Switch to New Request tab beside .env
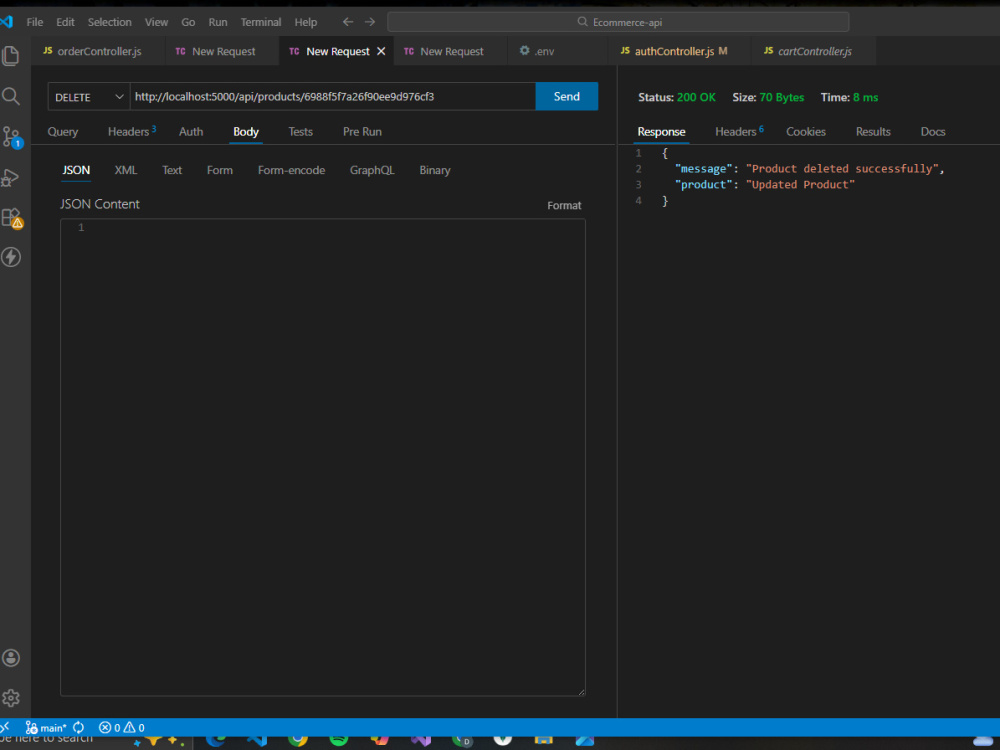Image resolution: width=1000 pixels, height=750 pixels. (x=451, y=51)
